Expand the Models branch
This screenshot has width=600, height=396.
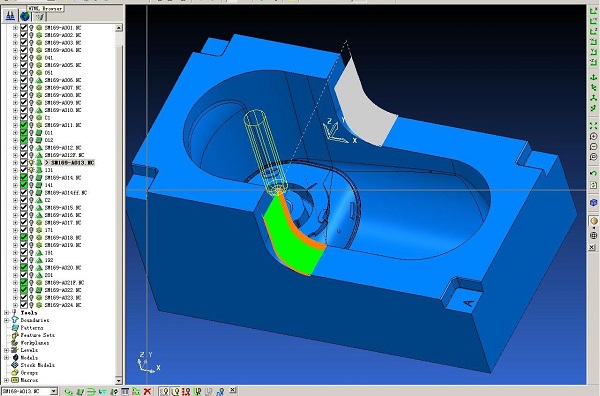click(7, 357)
